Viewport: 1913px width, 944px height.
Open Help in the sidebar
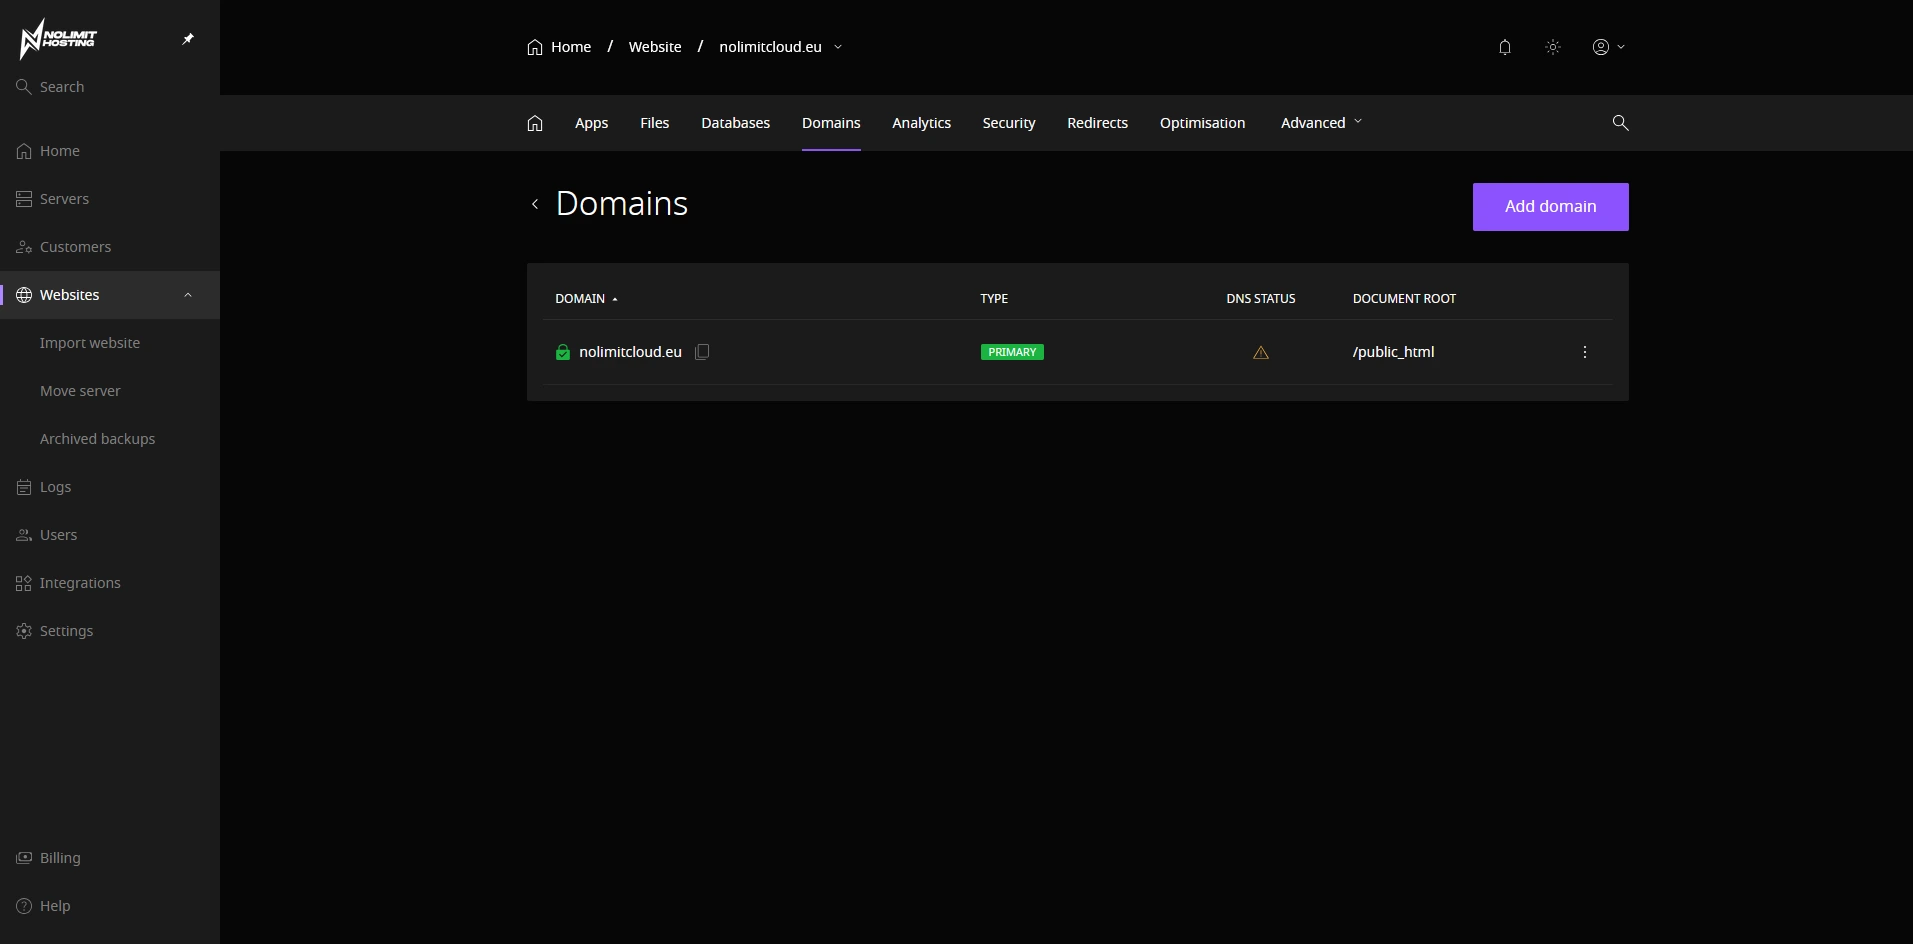(x=110, y=906)
